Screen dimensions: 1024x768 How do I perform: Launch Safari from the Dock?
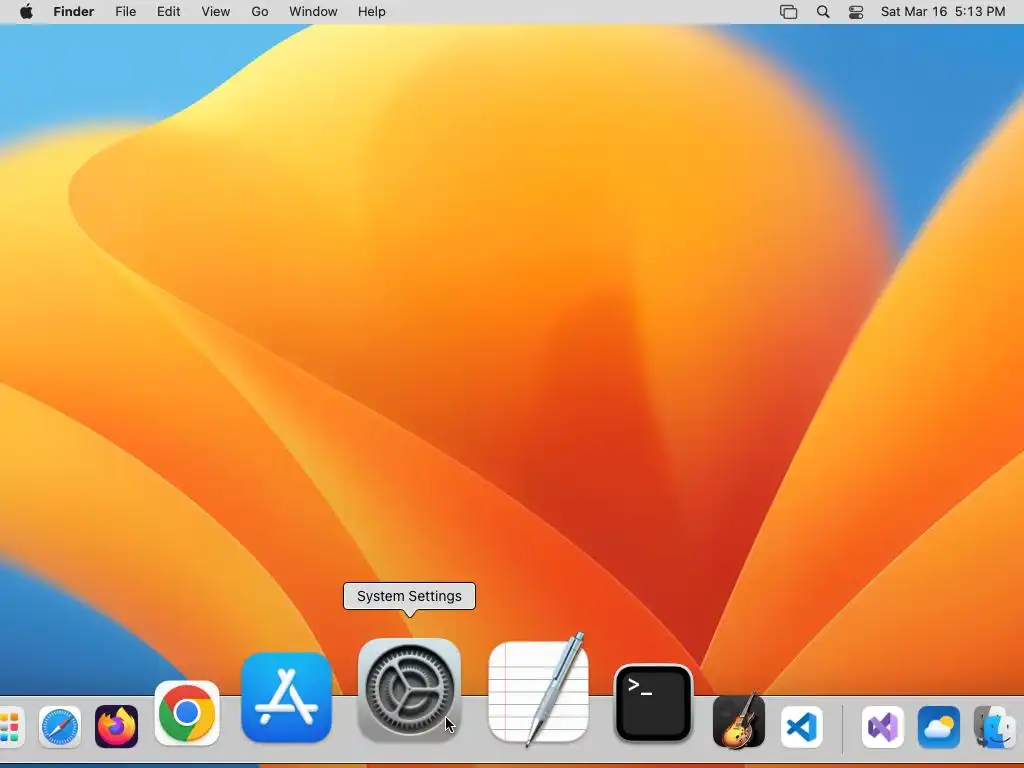60,727
